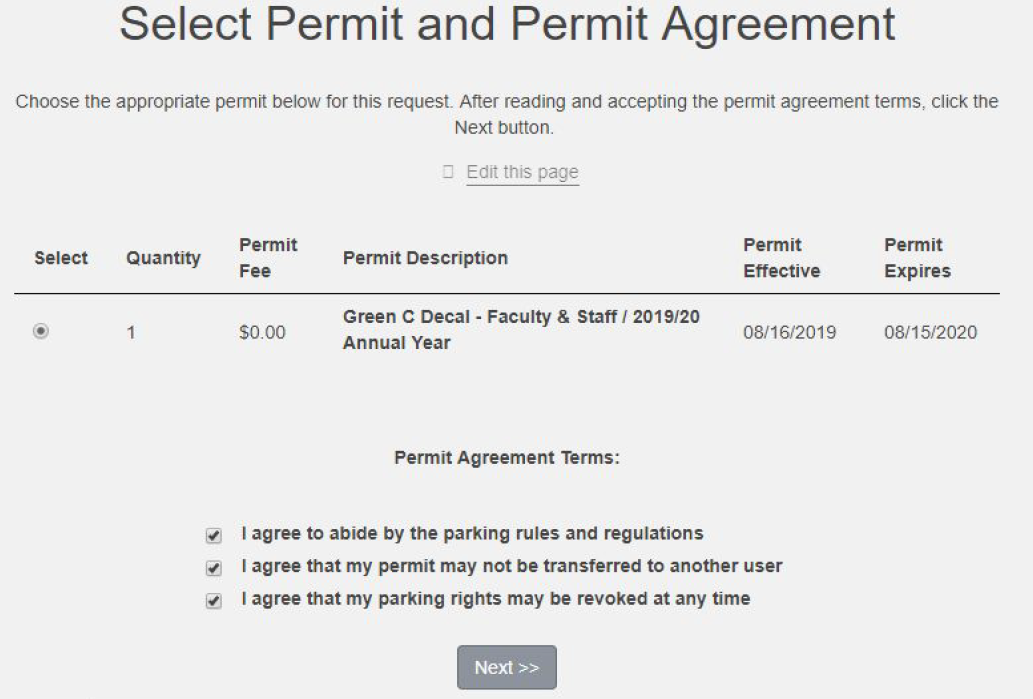The height and width of the screenshot is (699, 1033).
Task: Click the small icon beside Edit this page
Action: pos(448,172)
